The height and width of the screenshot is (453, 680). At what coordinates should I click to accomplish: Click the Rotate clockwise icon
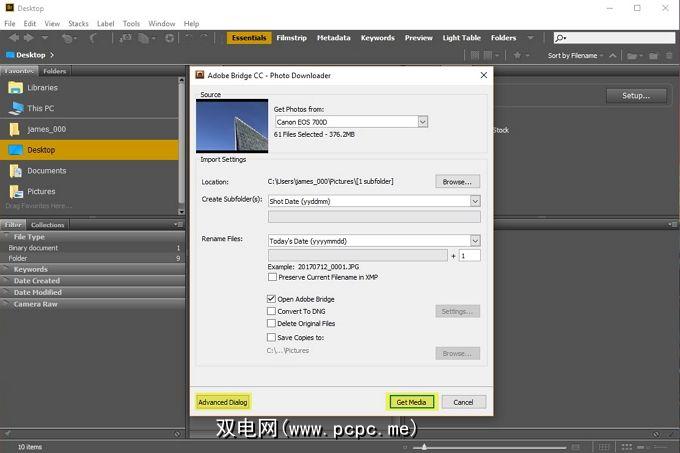204,38
